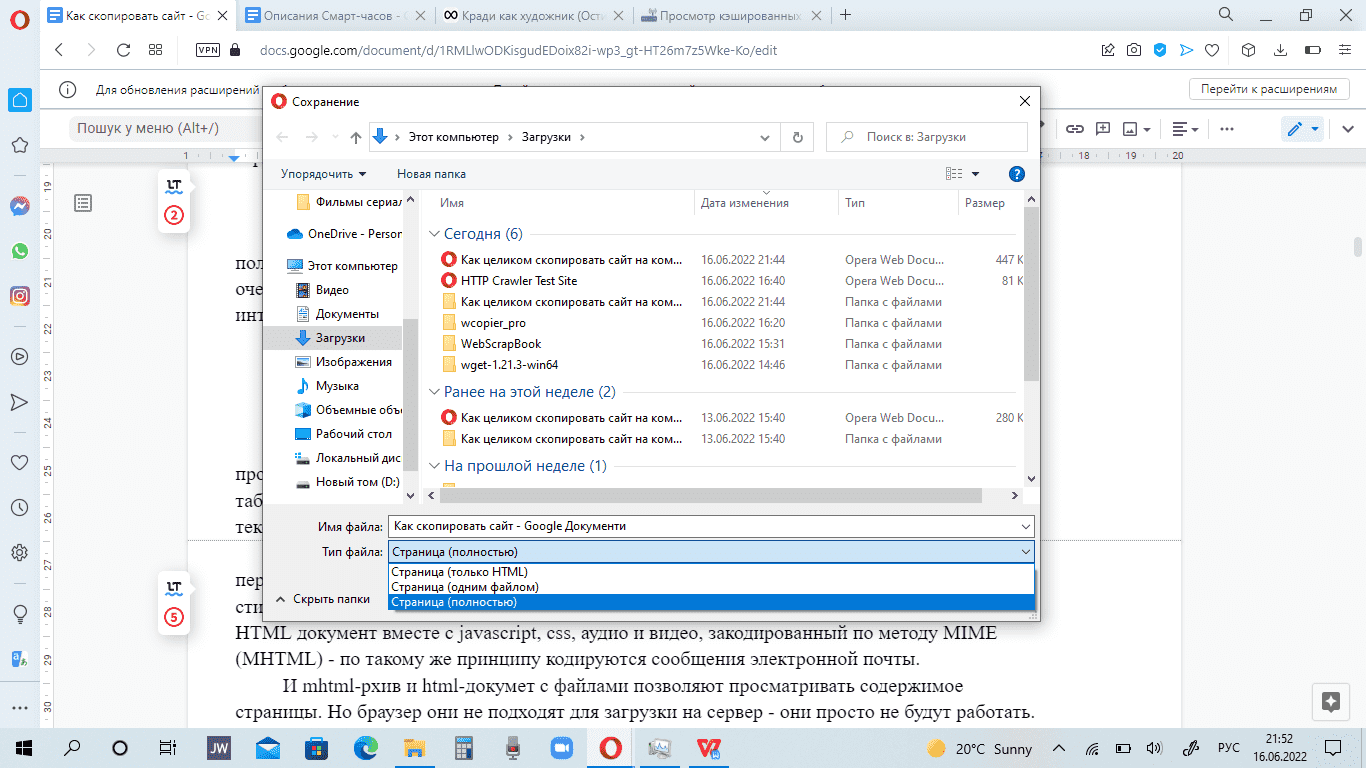Collapse the Сегодня (6) group

coord(435,233)
